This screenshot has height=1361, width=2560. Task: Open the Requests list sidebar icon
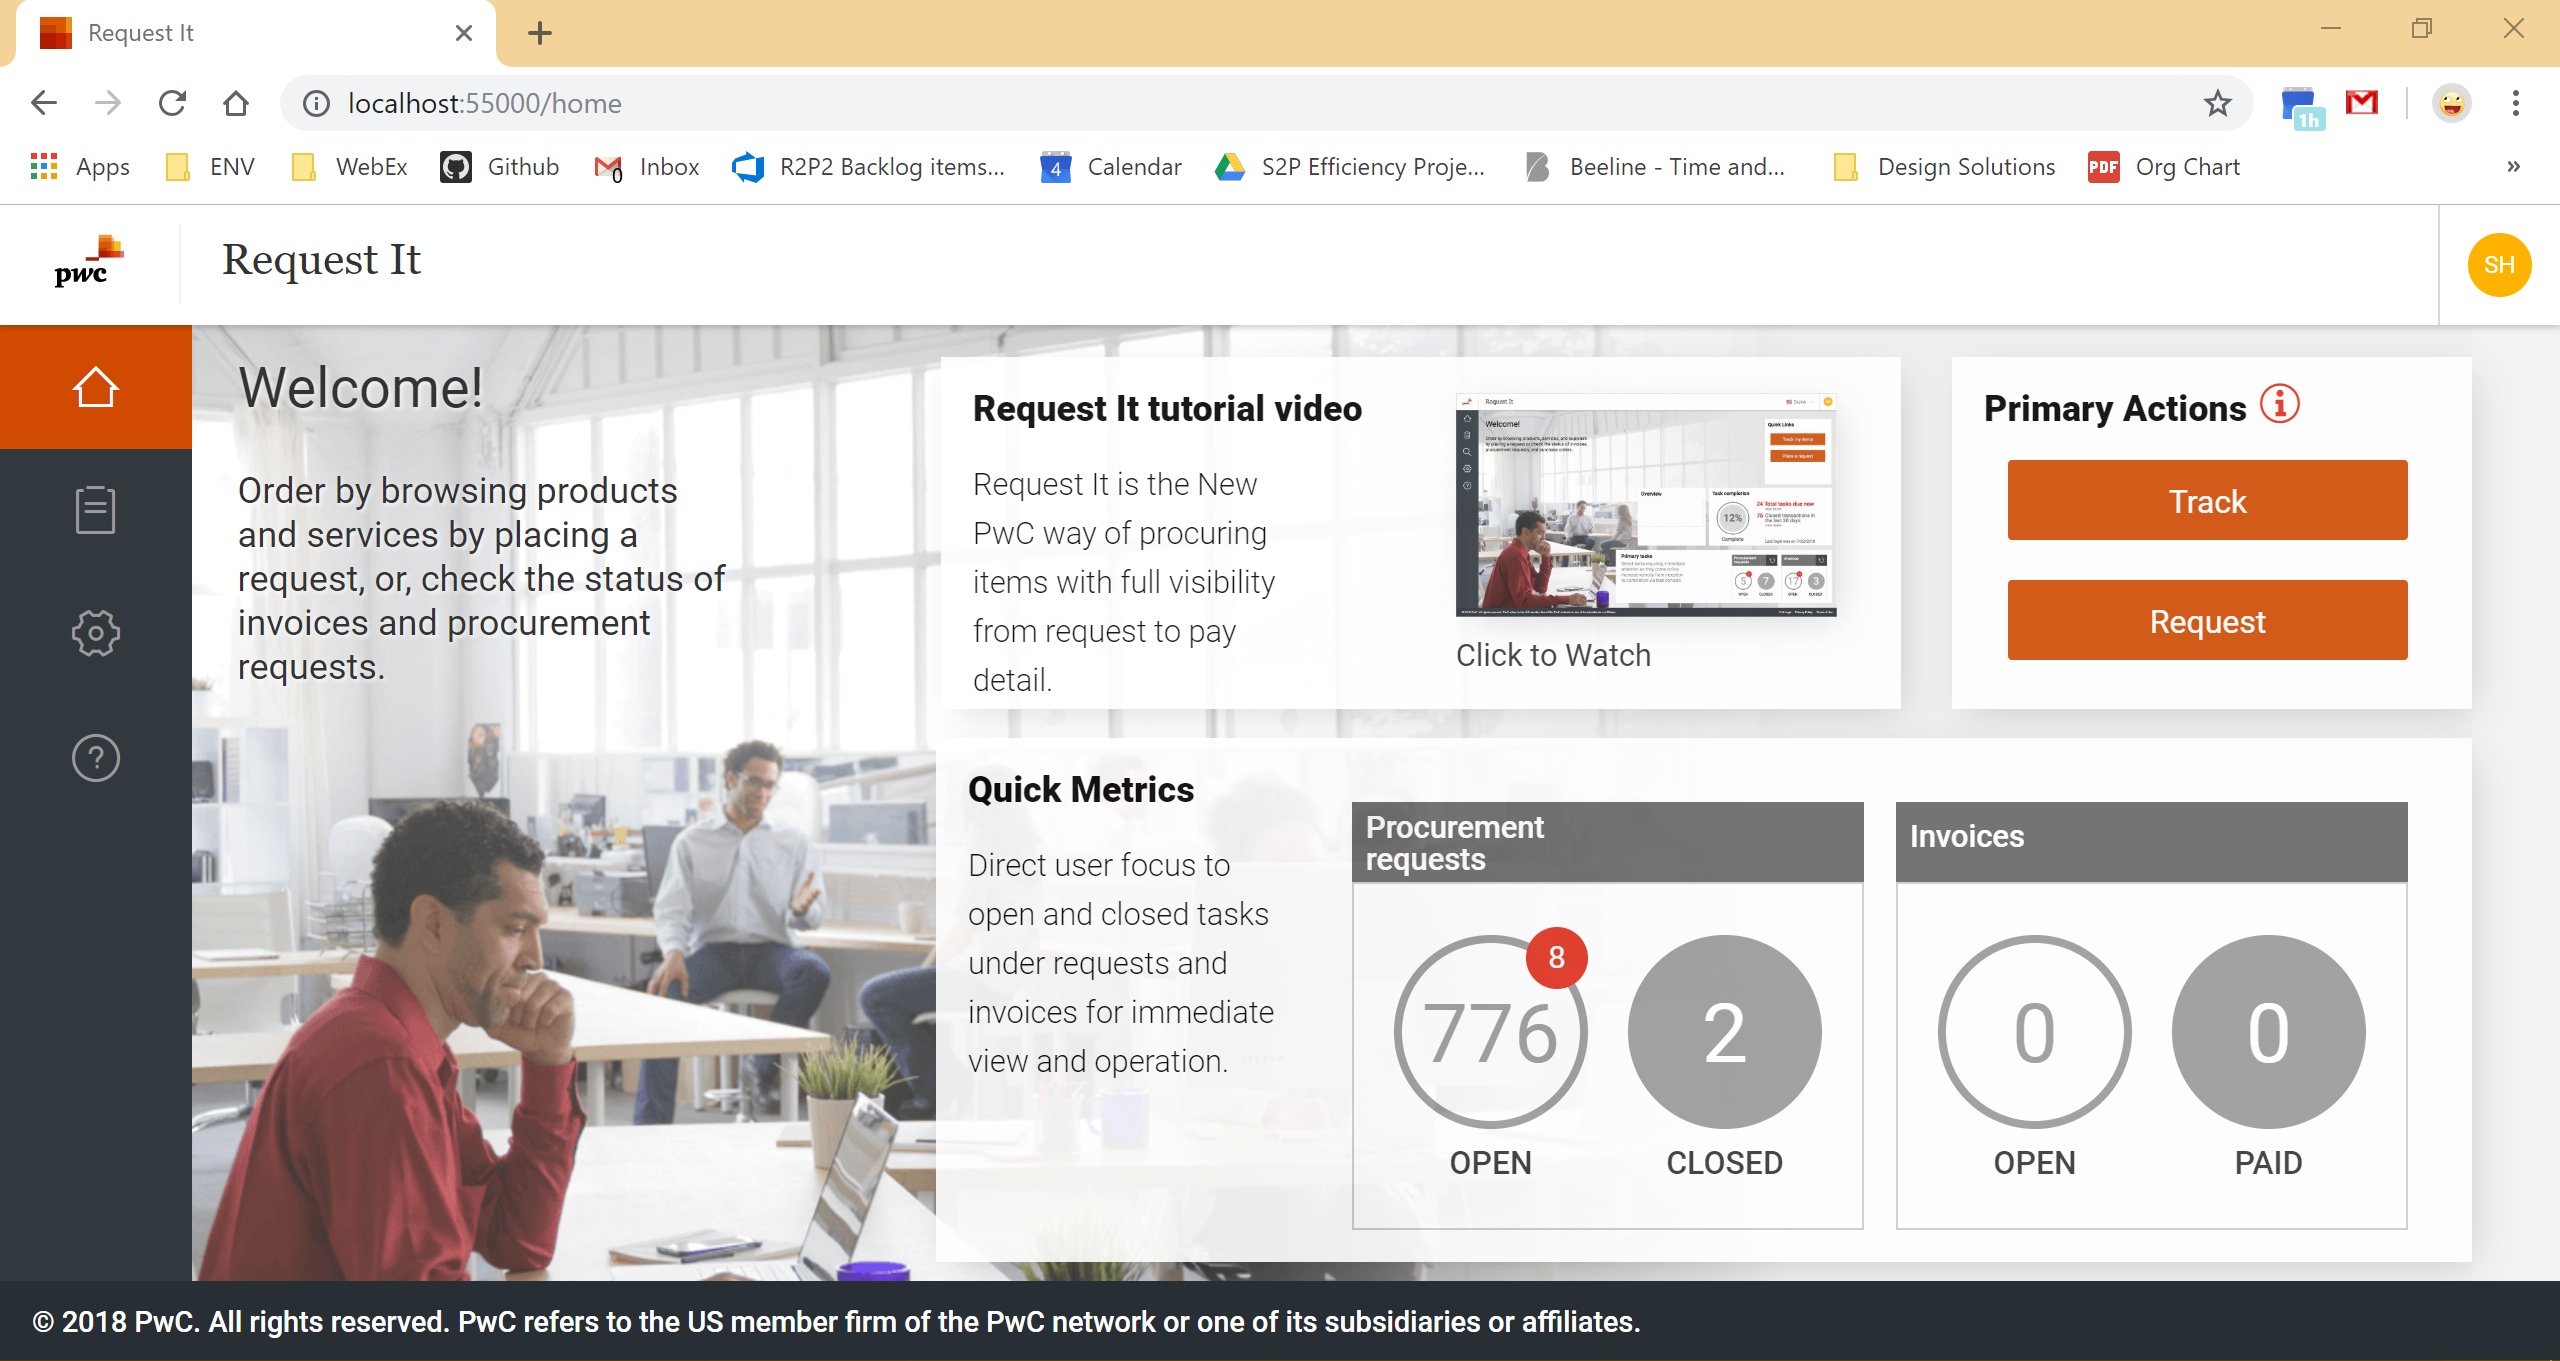[x=95, y=510]
